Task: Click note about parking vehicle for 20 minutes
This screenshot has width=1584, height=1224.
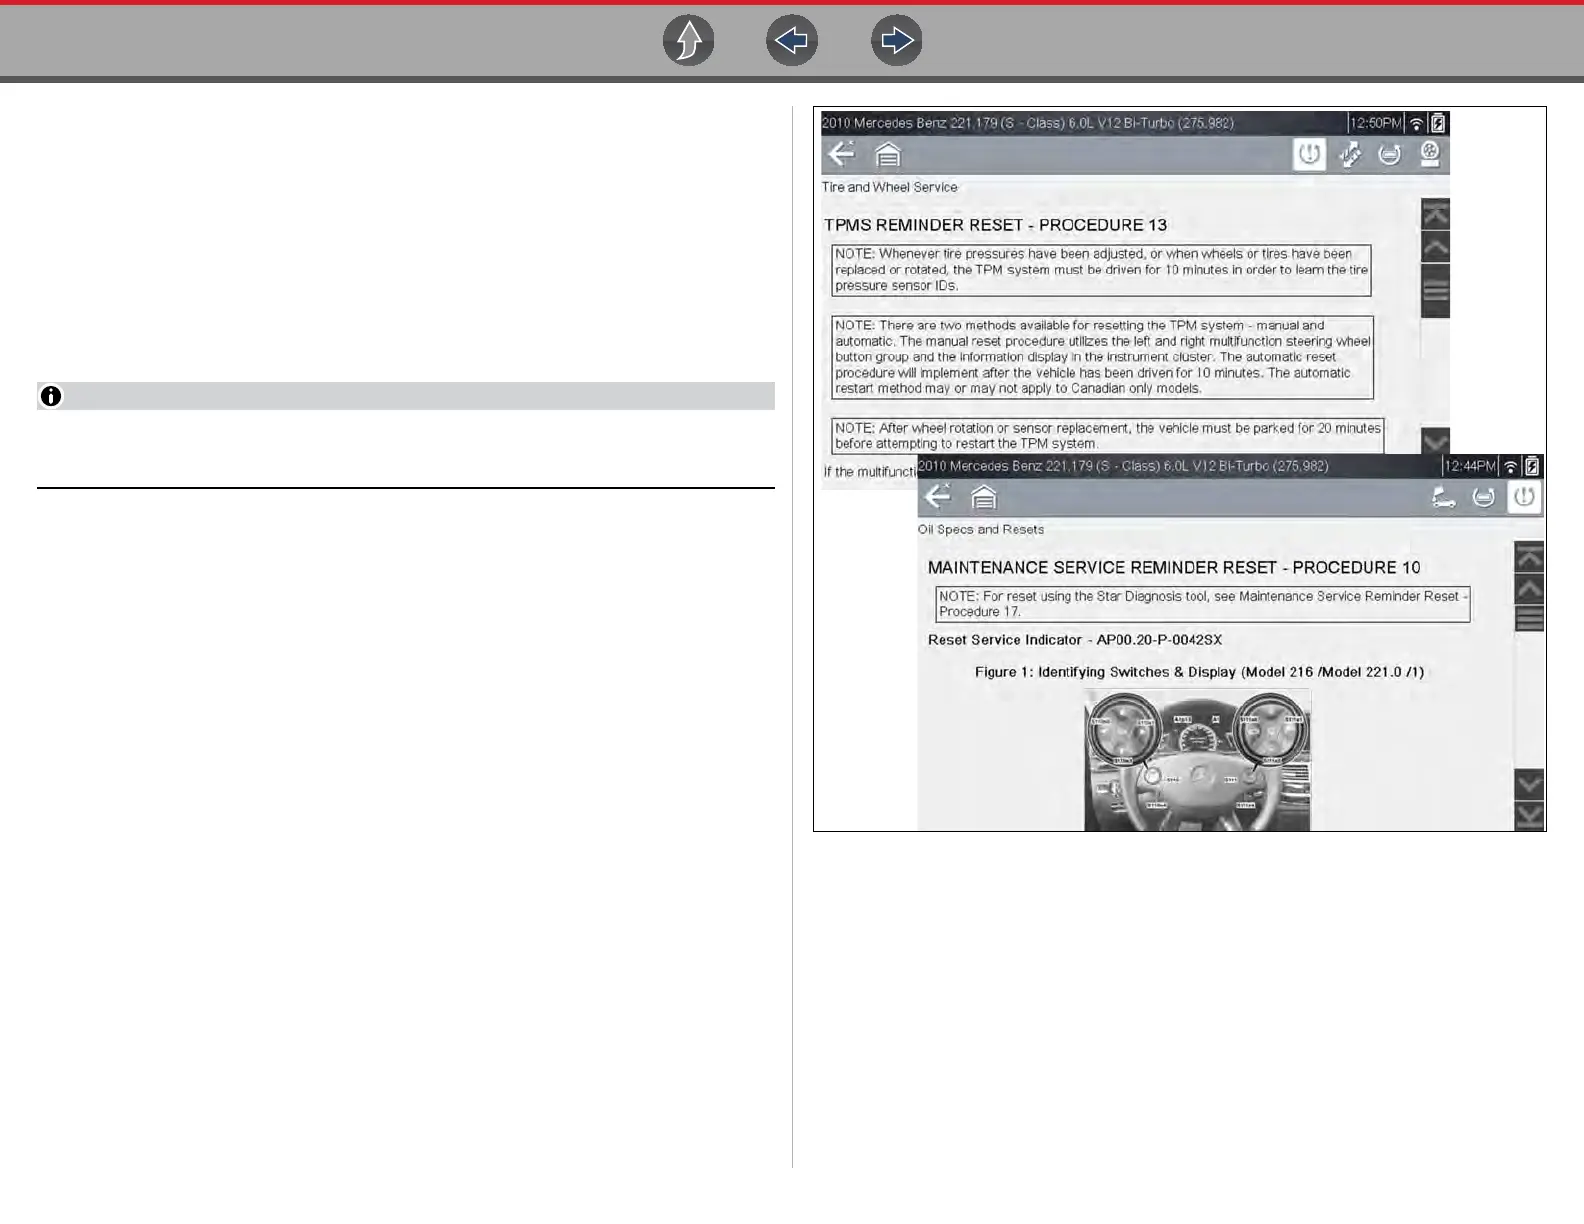Action: tap(1108, 436)
